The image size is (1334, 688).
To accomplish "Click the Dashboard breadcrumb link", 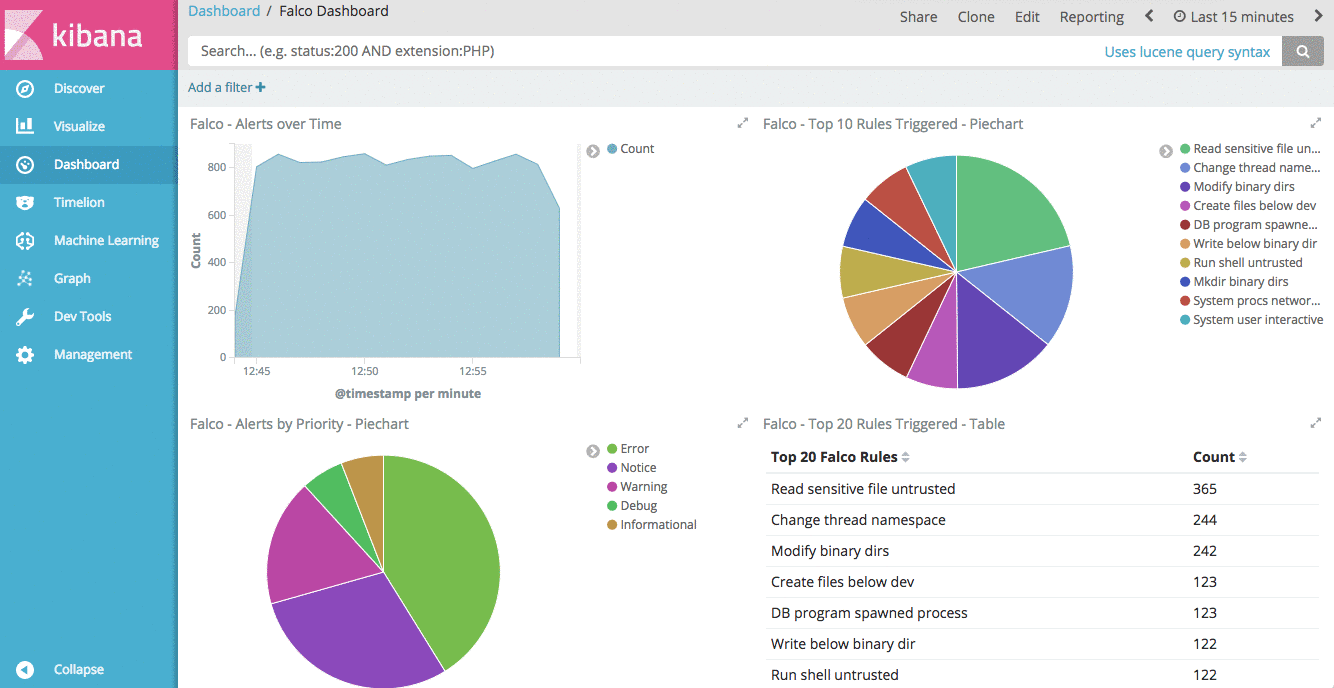I will point(224,11).
